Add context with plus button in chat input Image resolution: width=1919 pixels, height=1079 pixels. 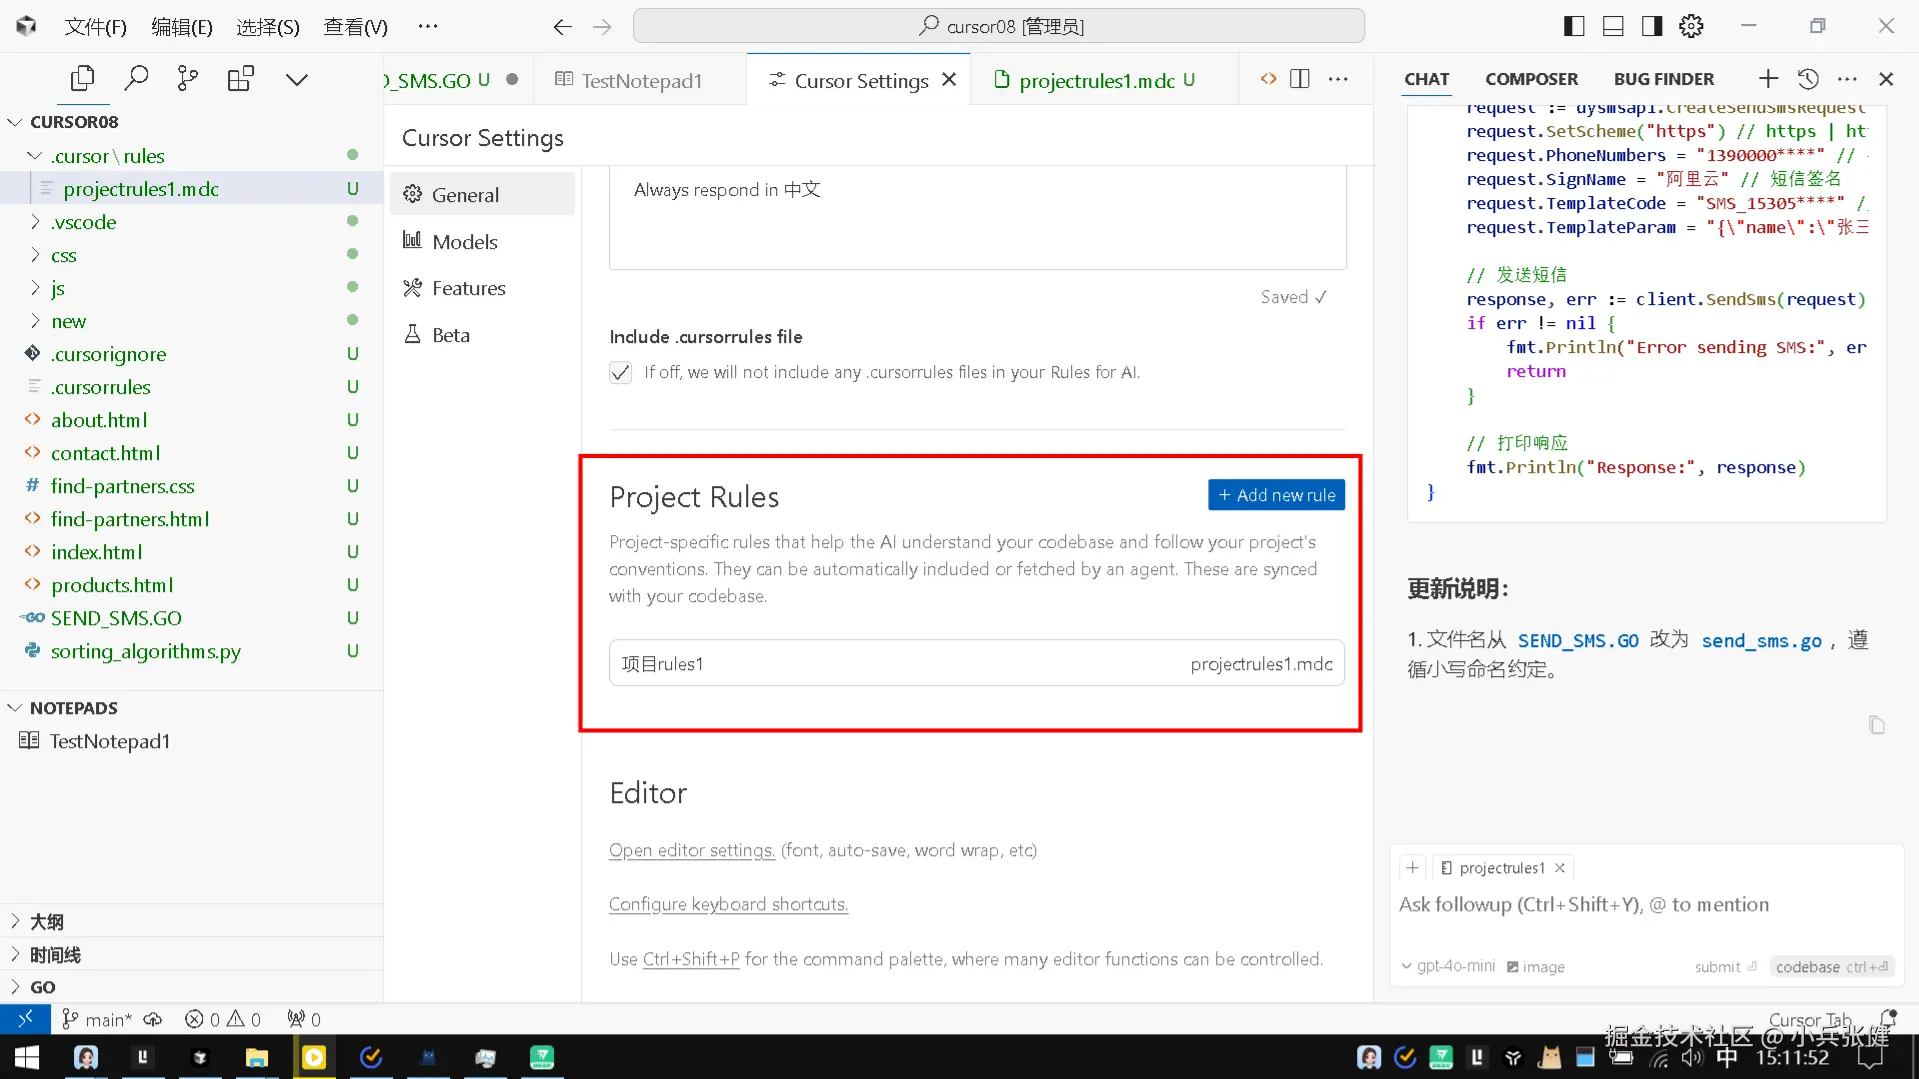pyautogui.click(x=1412, y=868)
